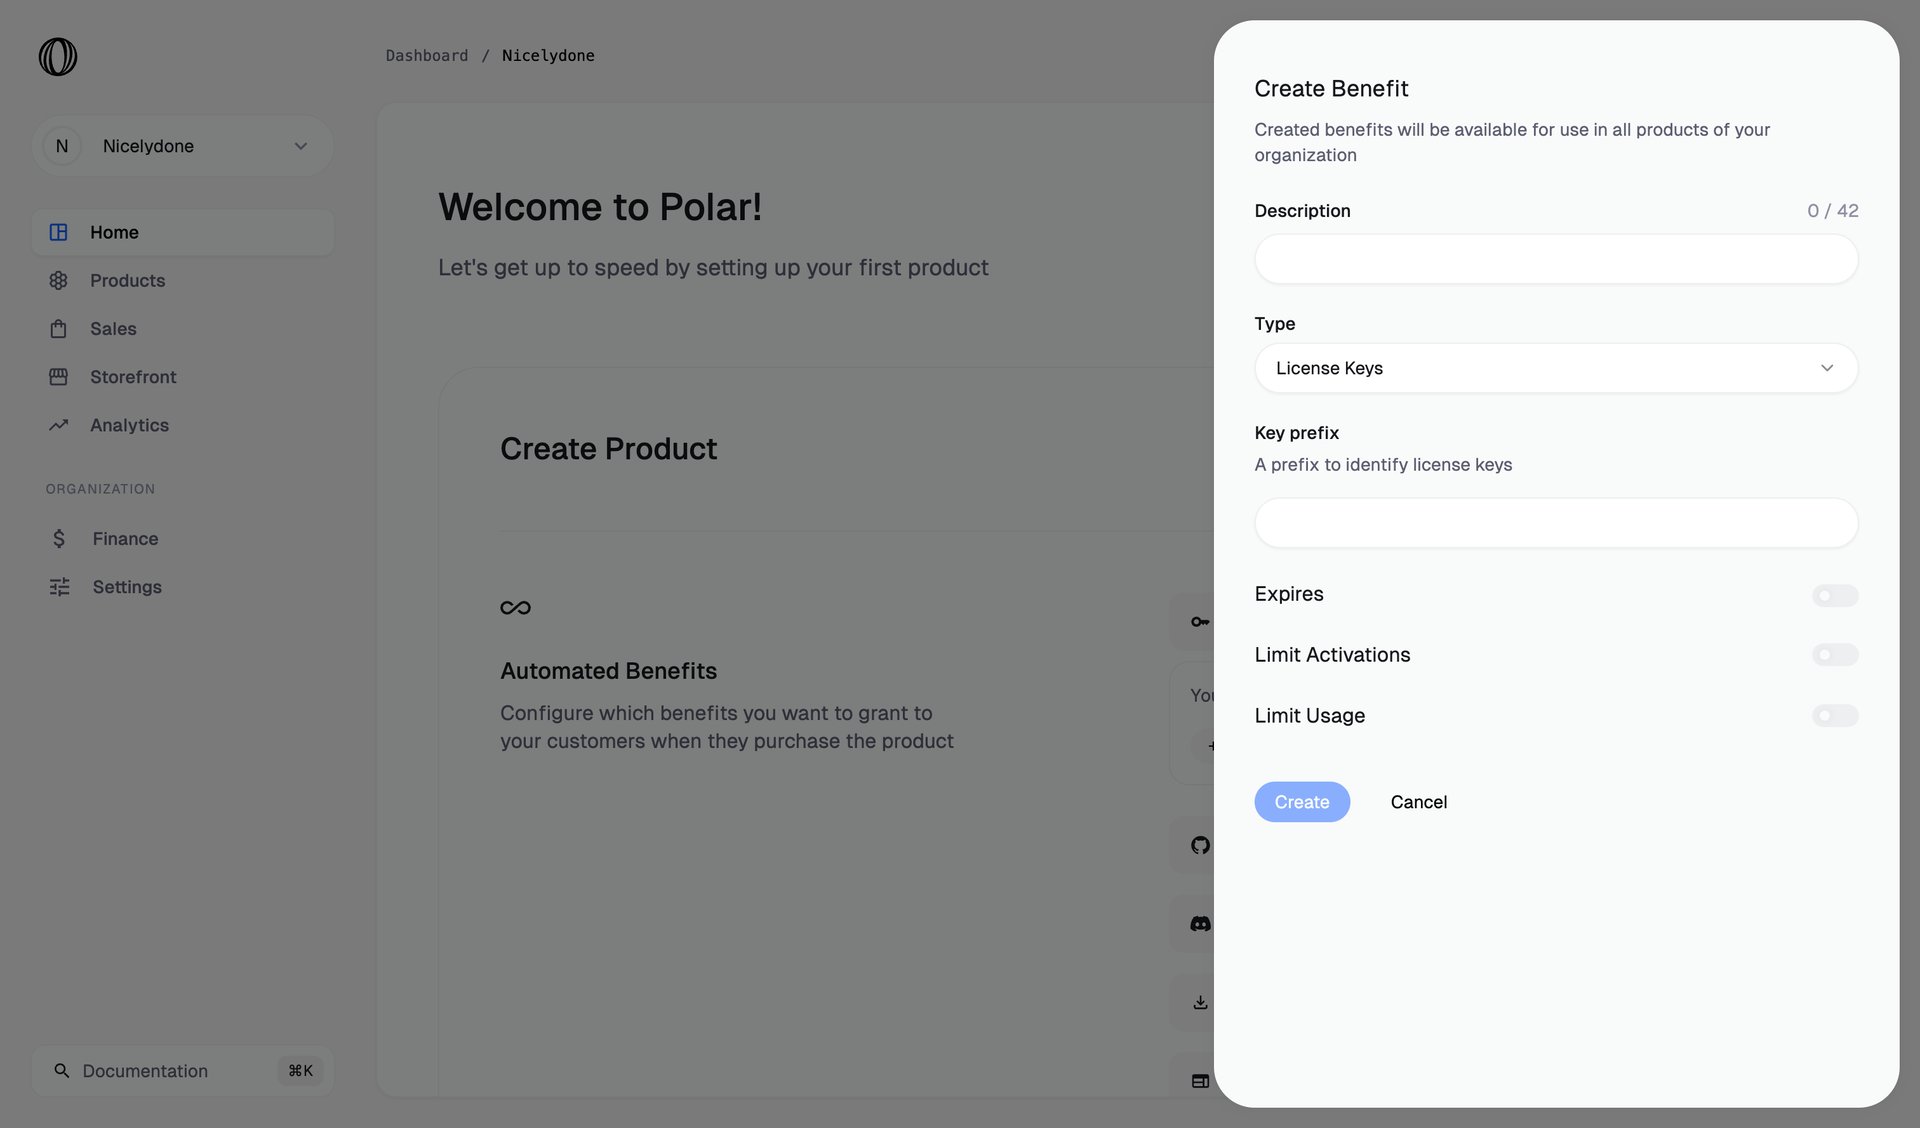Click the License Keys benefit icon
The width and height of the screenshot is (1920, 1128).
(1199, 621)
